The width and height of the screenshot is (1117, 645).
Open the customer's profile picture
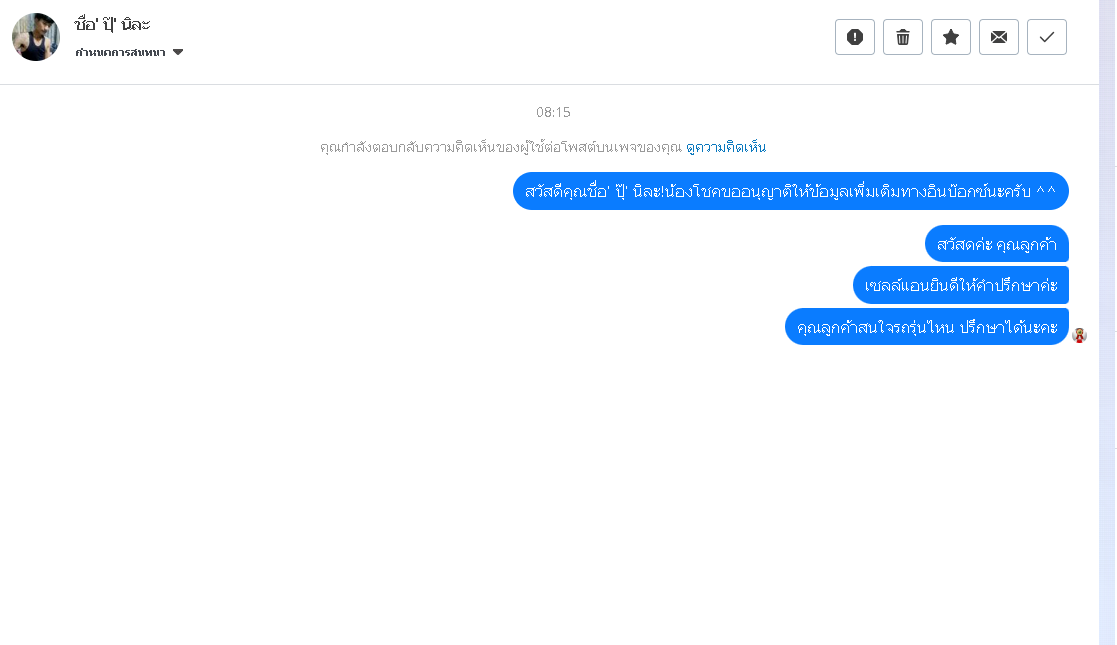click(36, 37)
